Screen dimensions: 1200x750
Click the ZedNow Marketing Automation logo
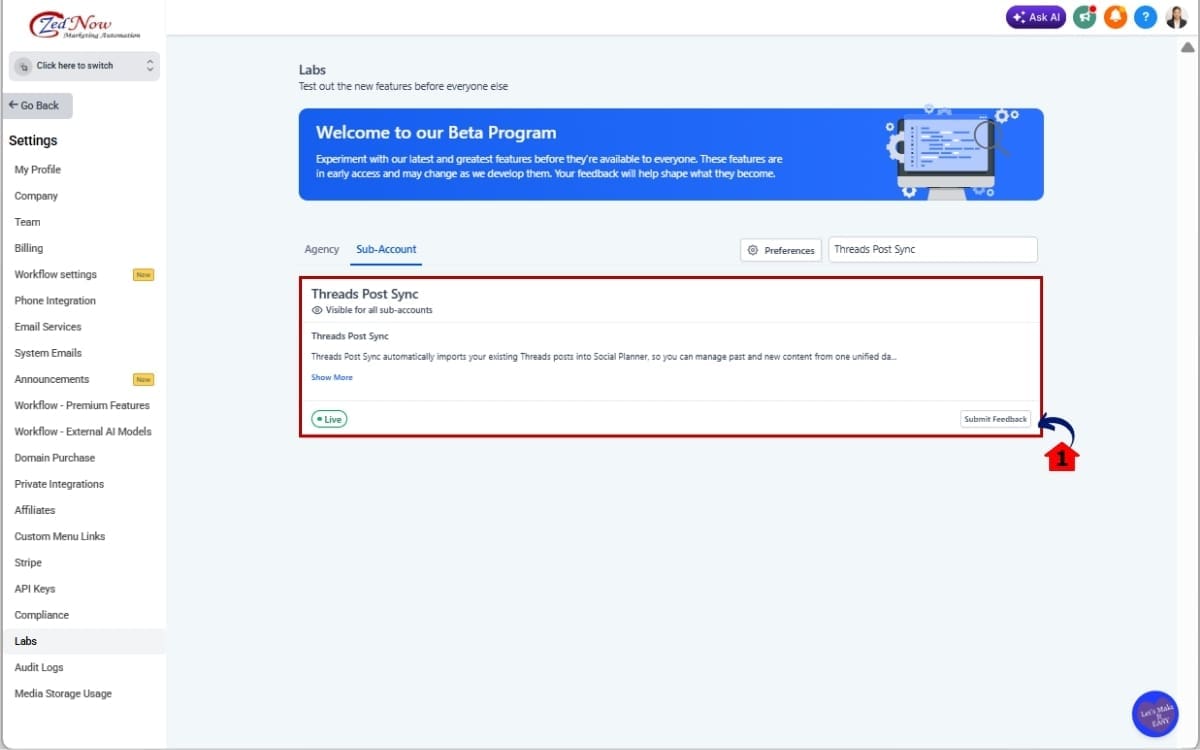pos(85,25)
